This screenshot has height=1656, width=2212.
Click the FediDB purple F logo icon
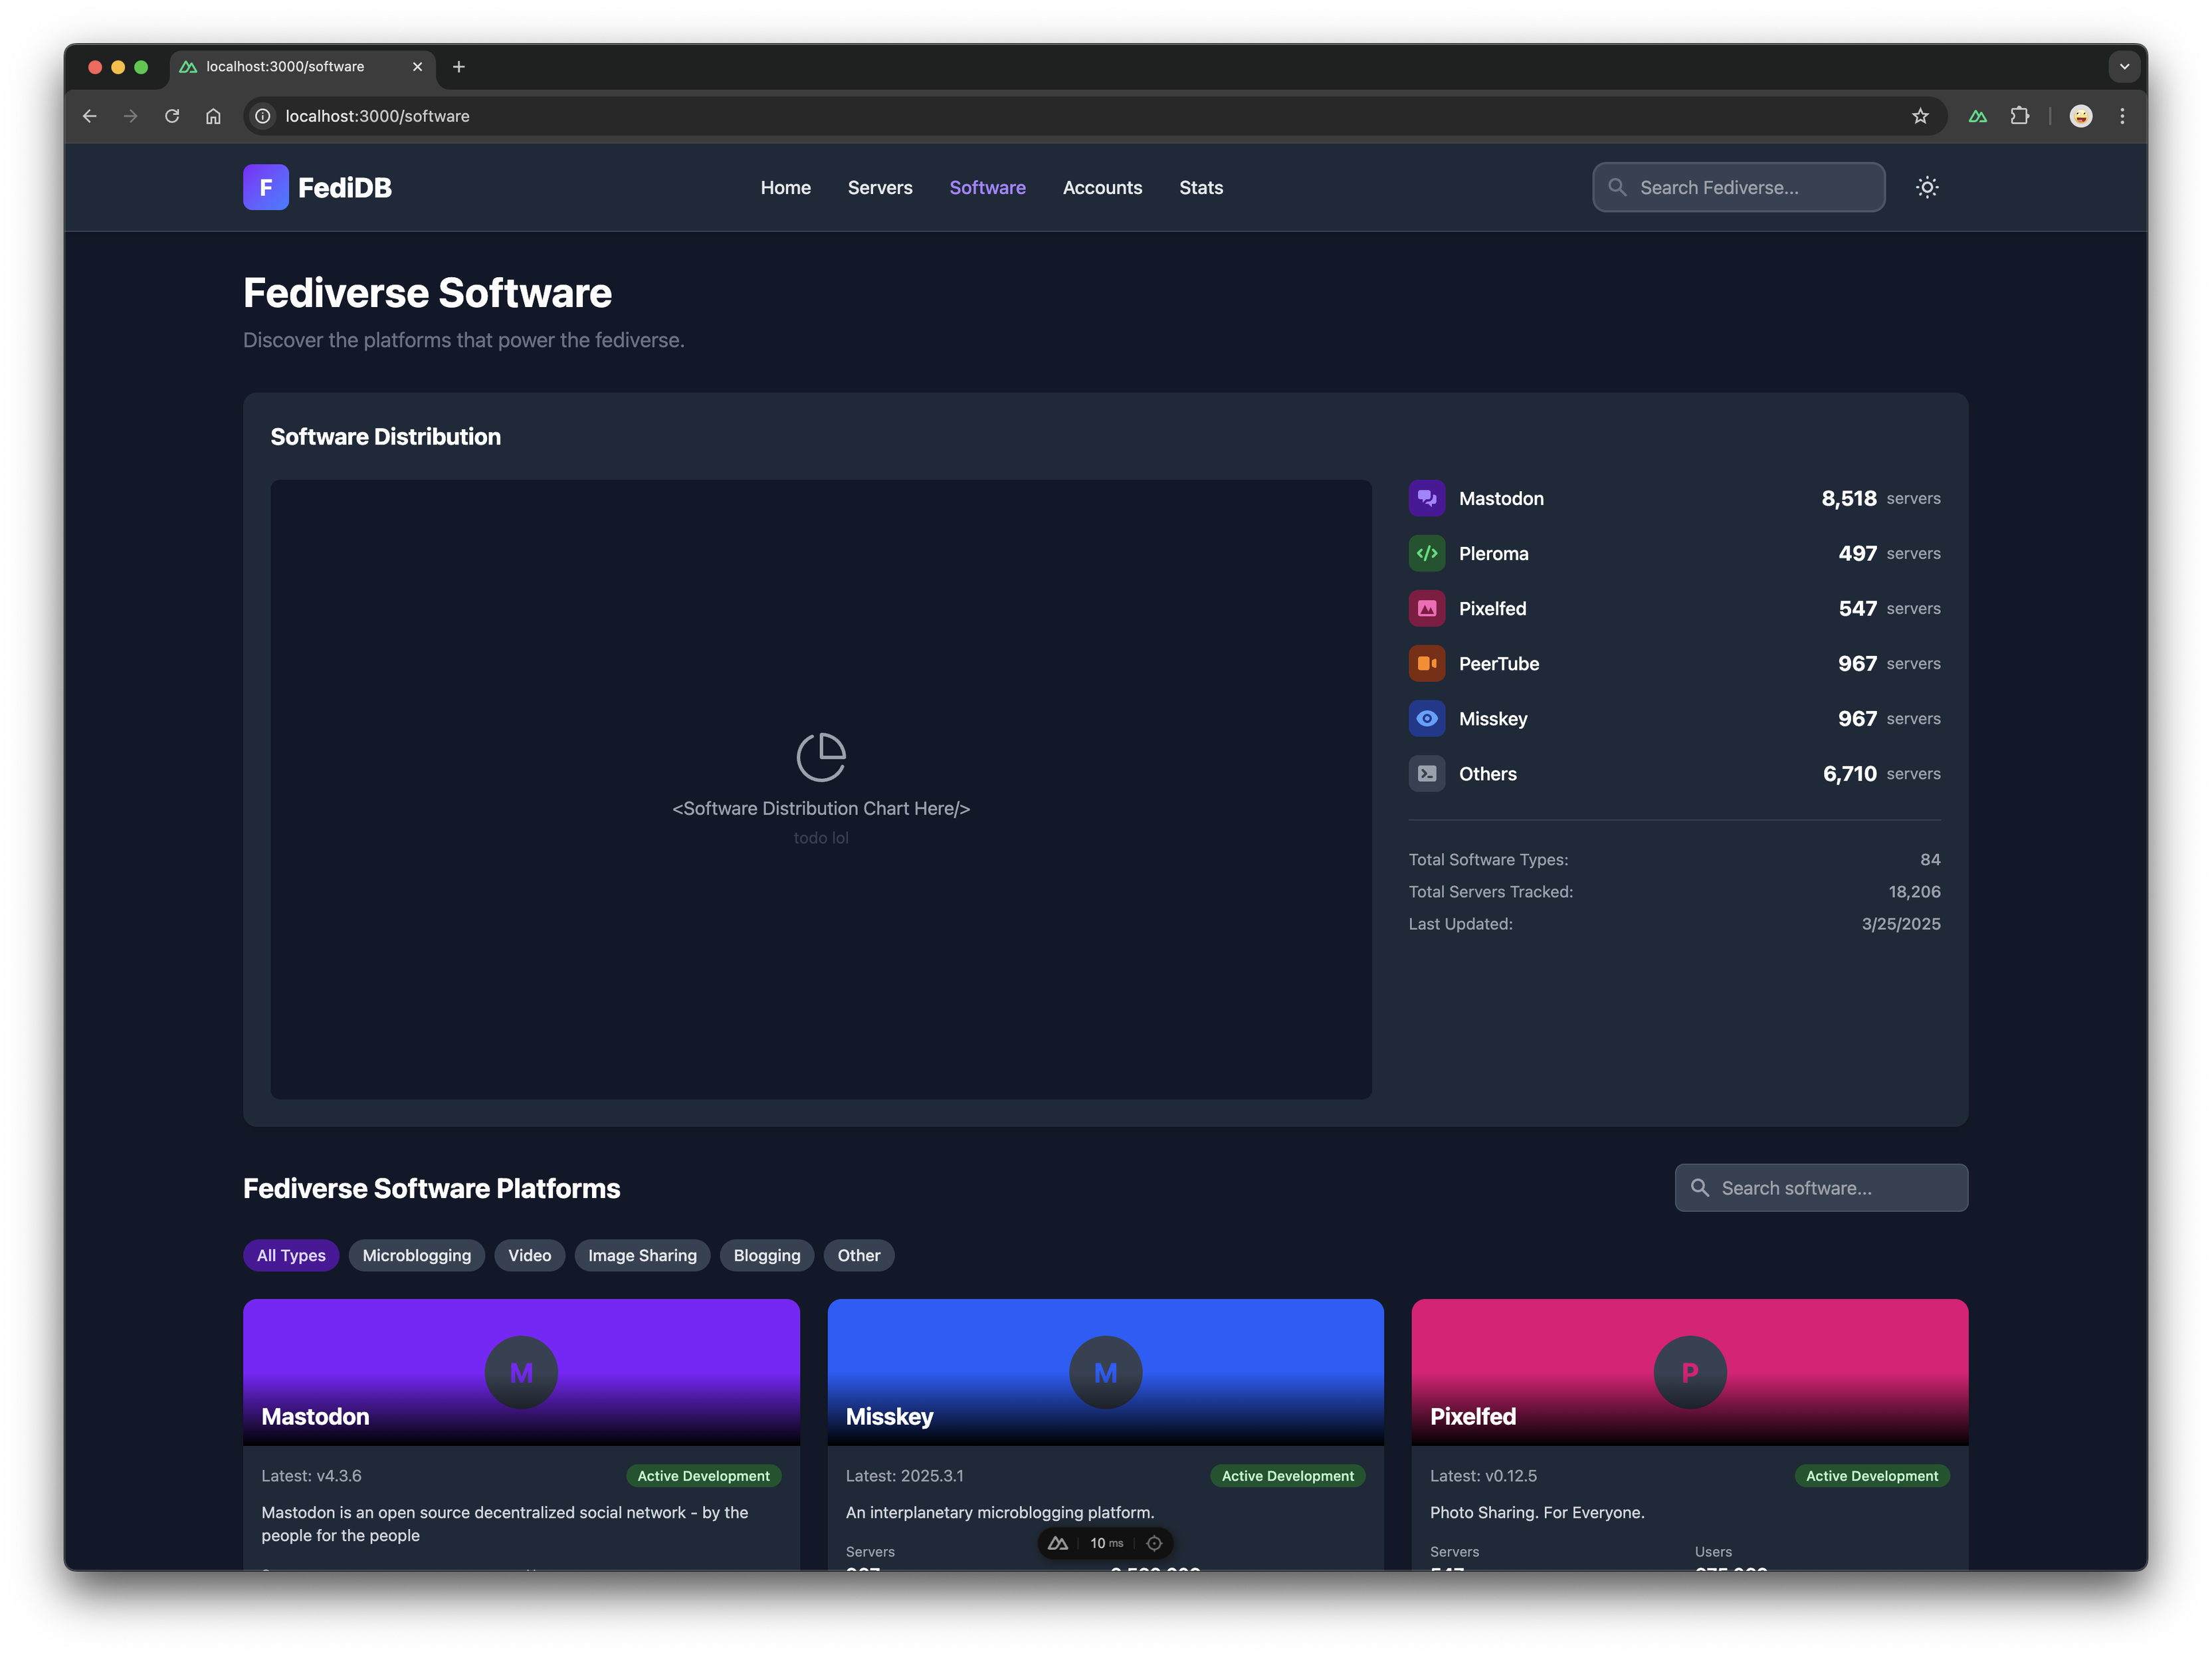(265, 187)
